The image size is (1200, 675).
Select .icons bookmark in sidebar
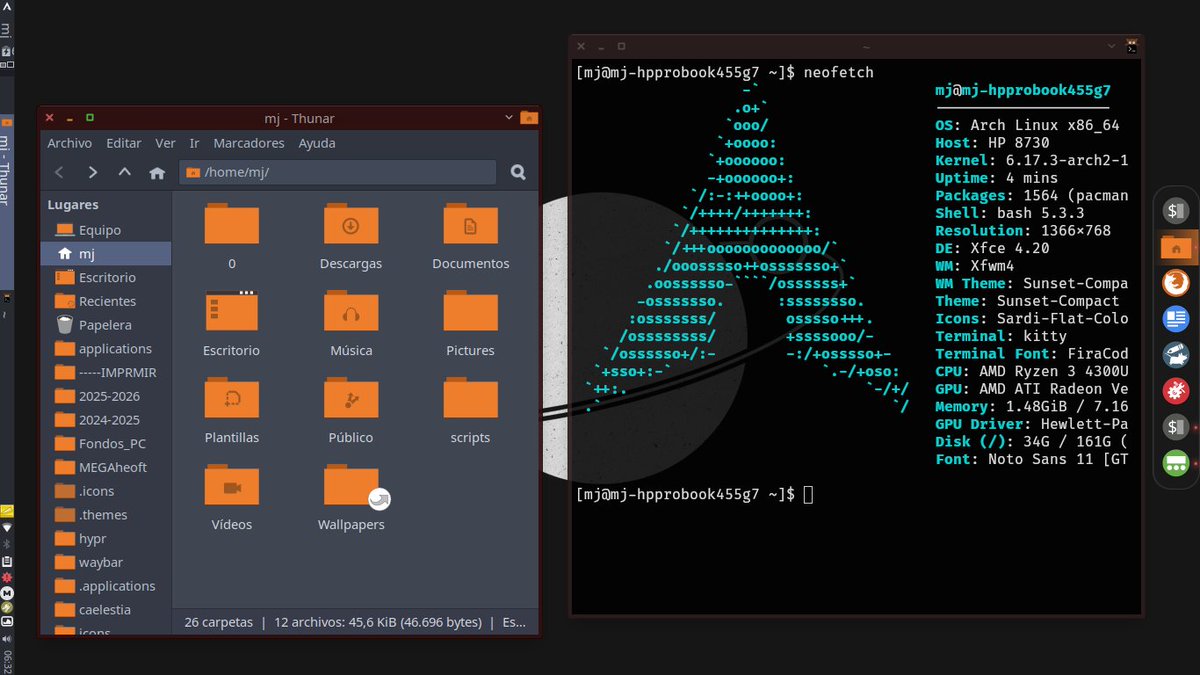106,491
